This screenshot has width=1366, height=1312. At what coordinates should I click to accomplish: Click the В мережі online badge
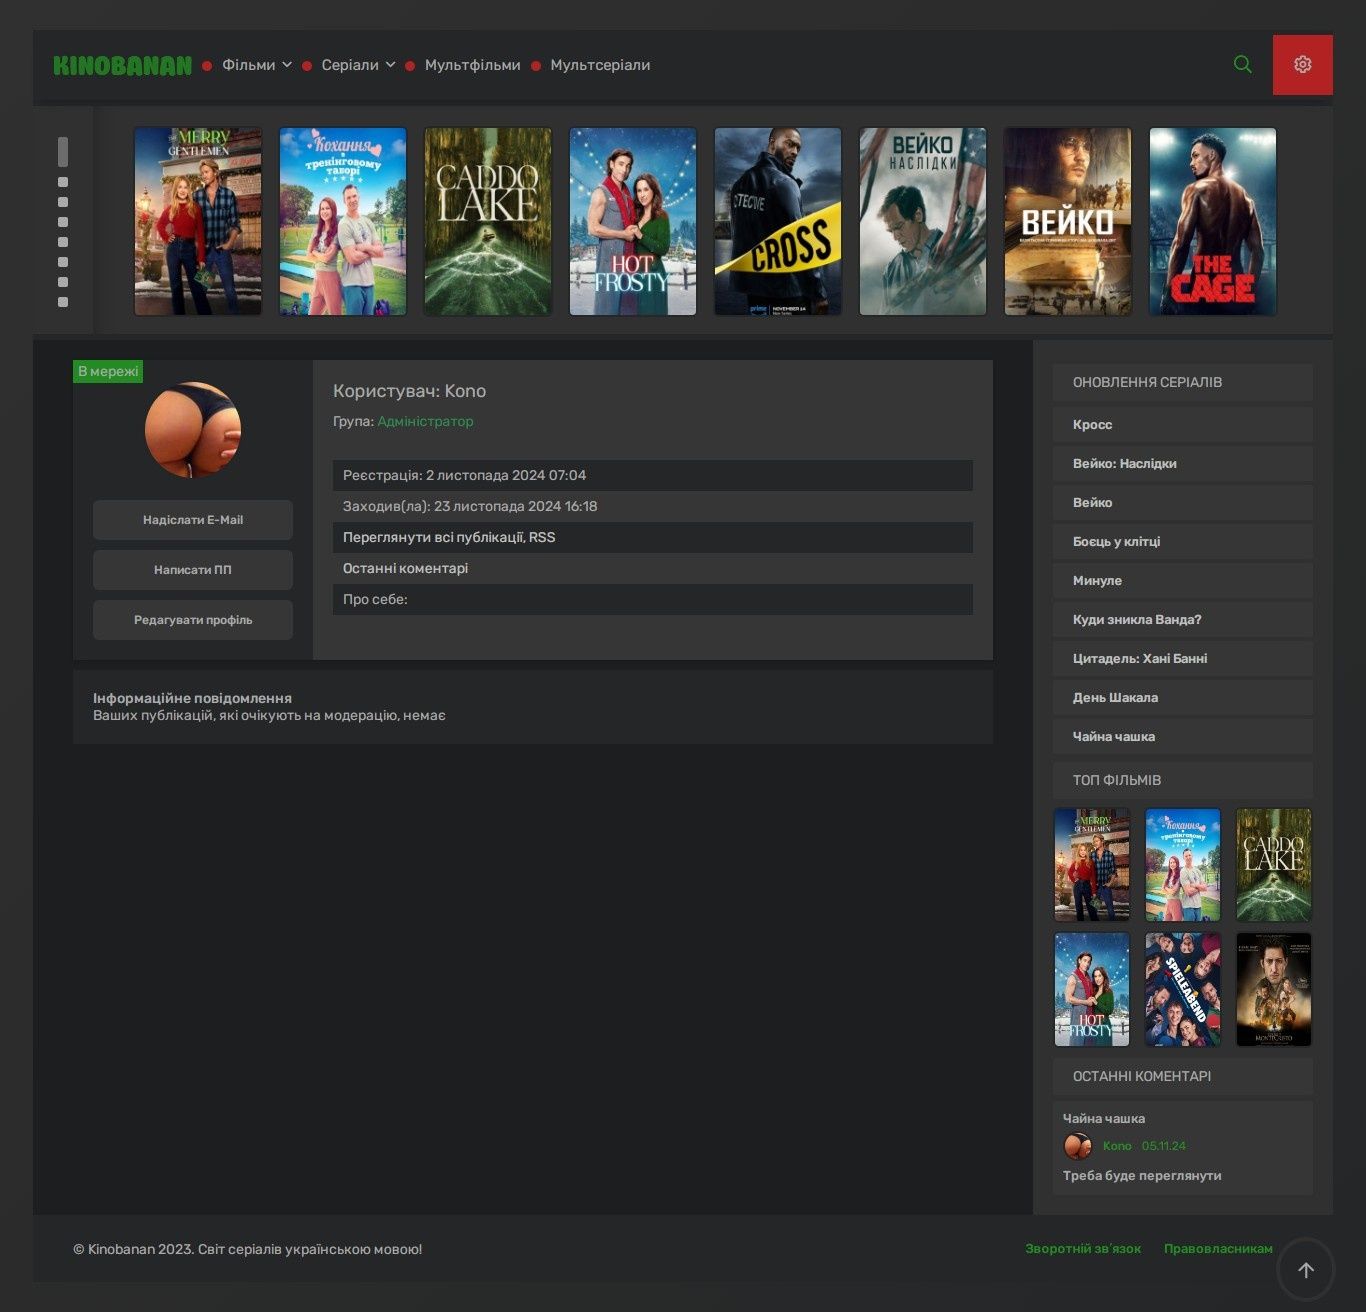coord(108,371)
